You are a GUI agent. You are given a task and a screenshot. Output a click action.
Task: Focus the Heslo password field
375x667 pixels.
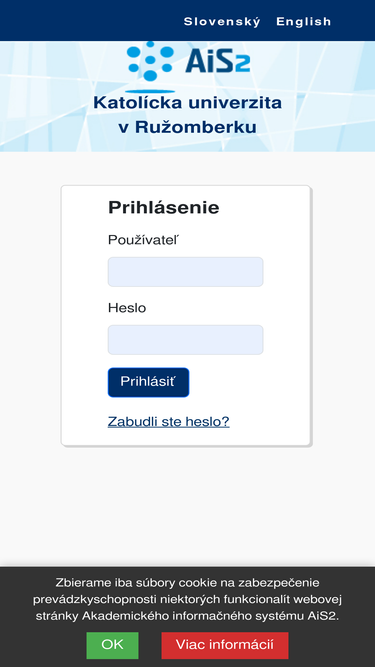click(185, 340)
